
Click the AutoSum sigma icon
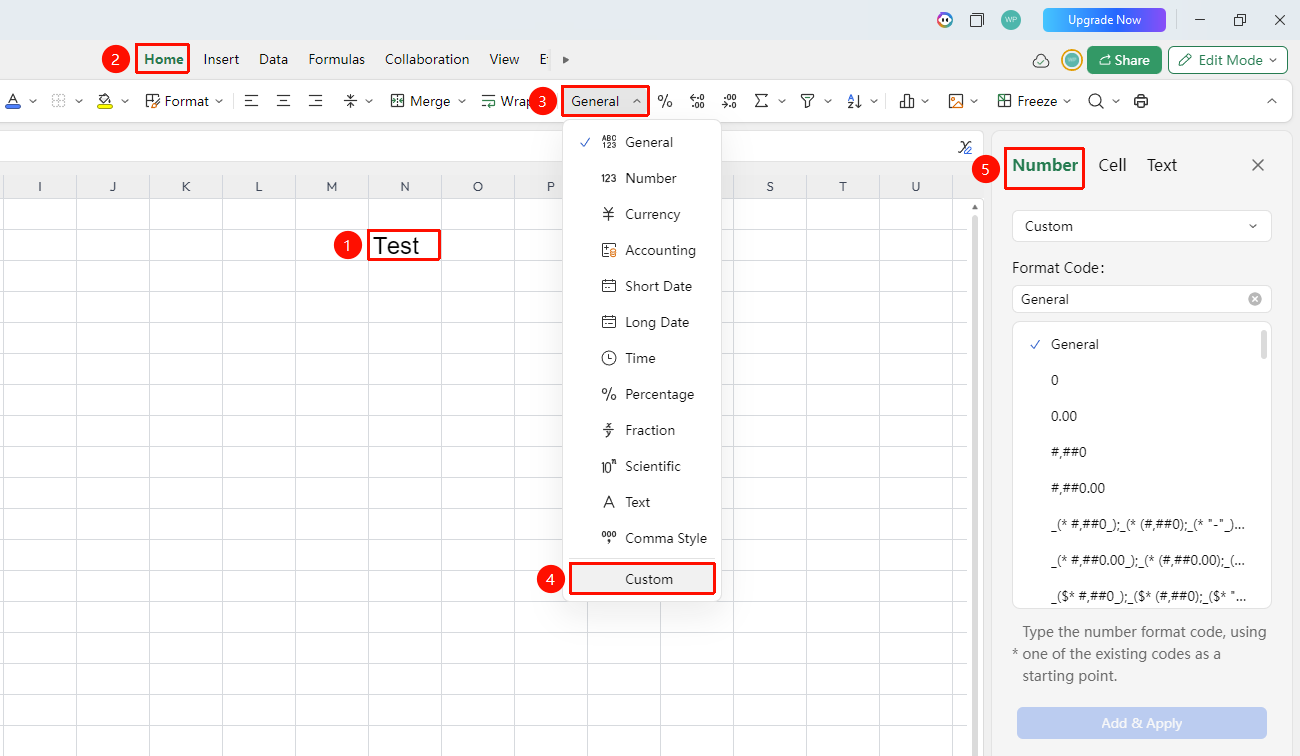coord(761,101)
